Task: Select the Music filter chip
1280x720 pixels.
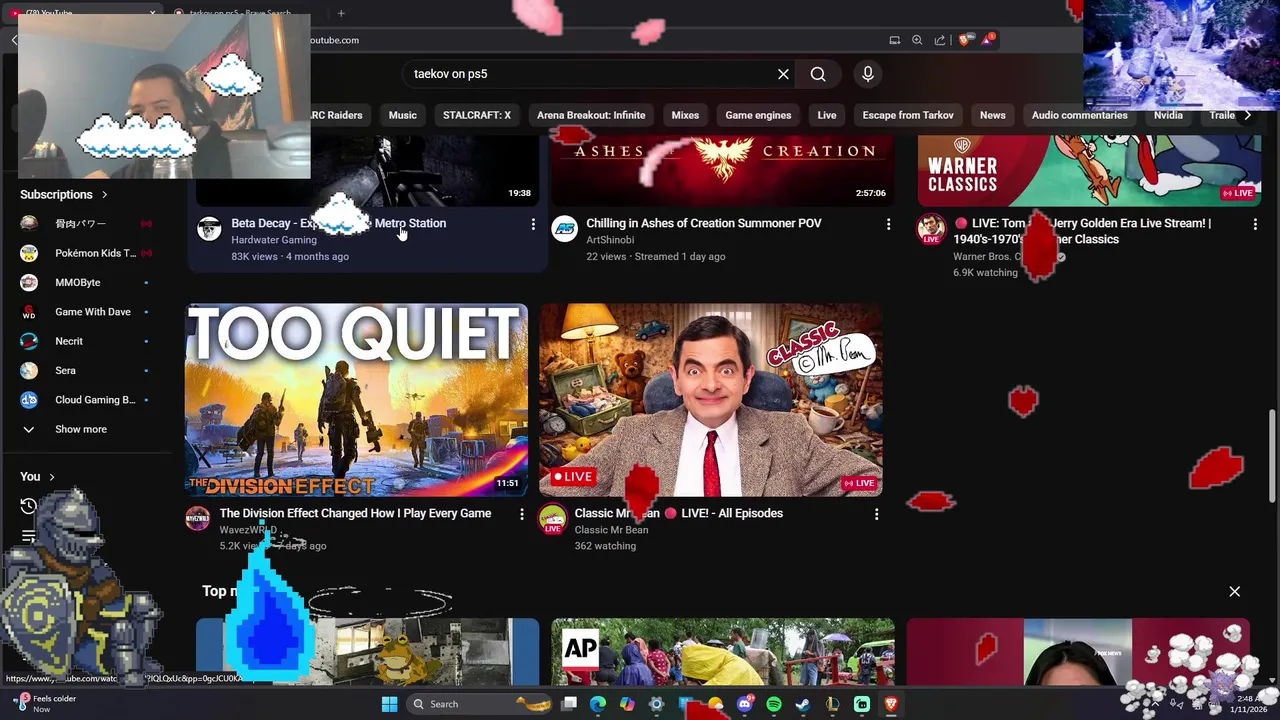Action: (403, 115)
